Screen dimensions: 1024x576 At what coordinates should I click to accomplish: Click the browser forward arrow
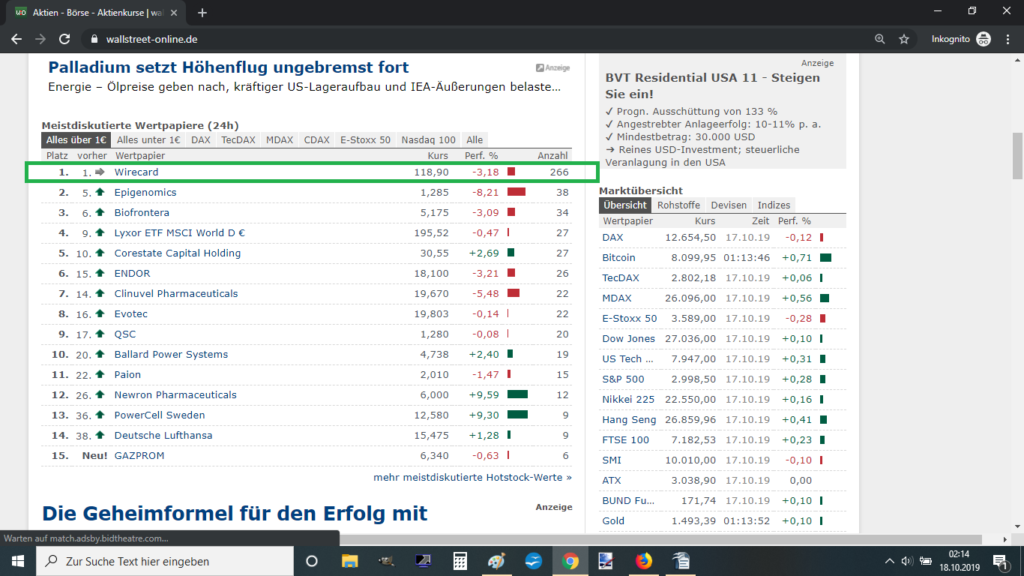coord(40,39)
